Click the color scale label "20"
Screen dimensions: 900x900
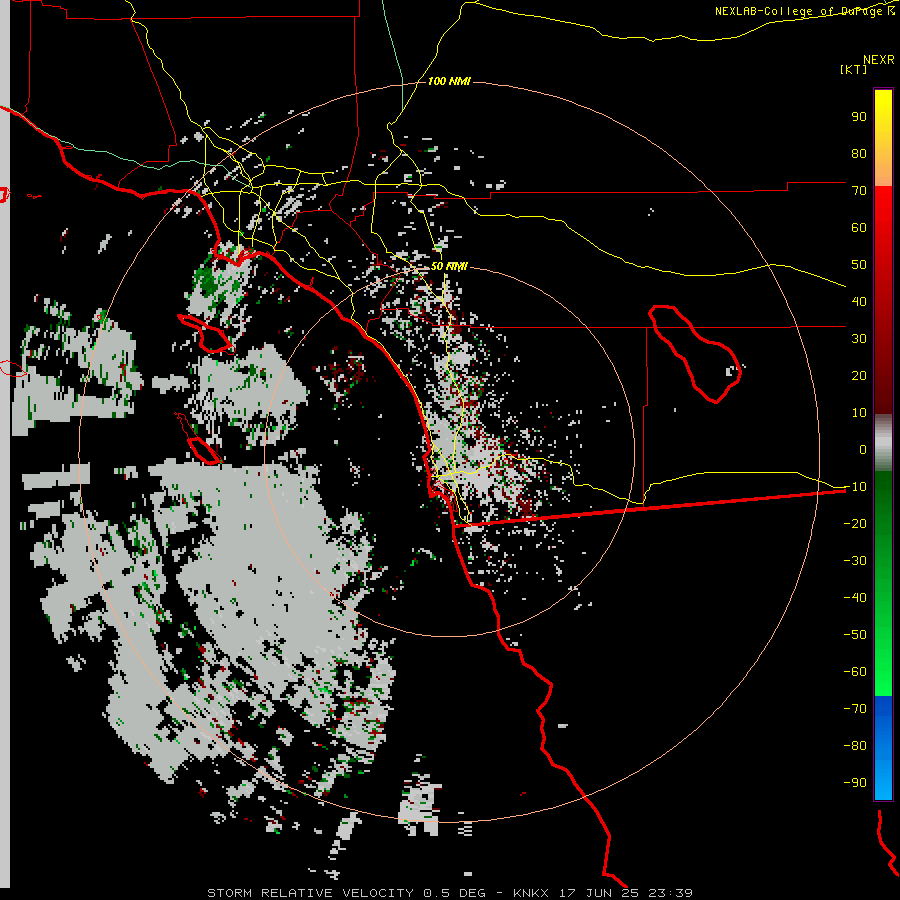click(x=859, y=375)
